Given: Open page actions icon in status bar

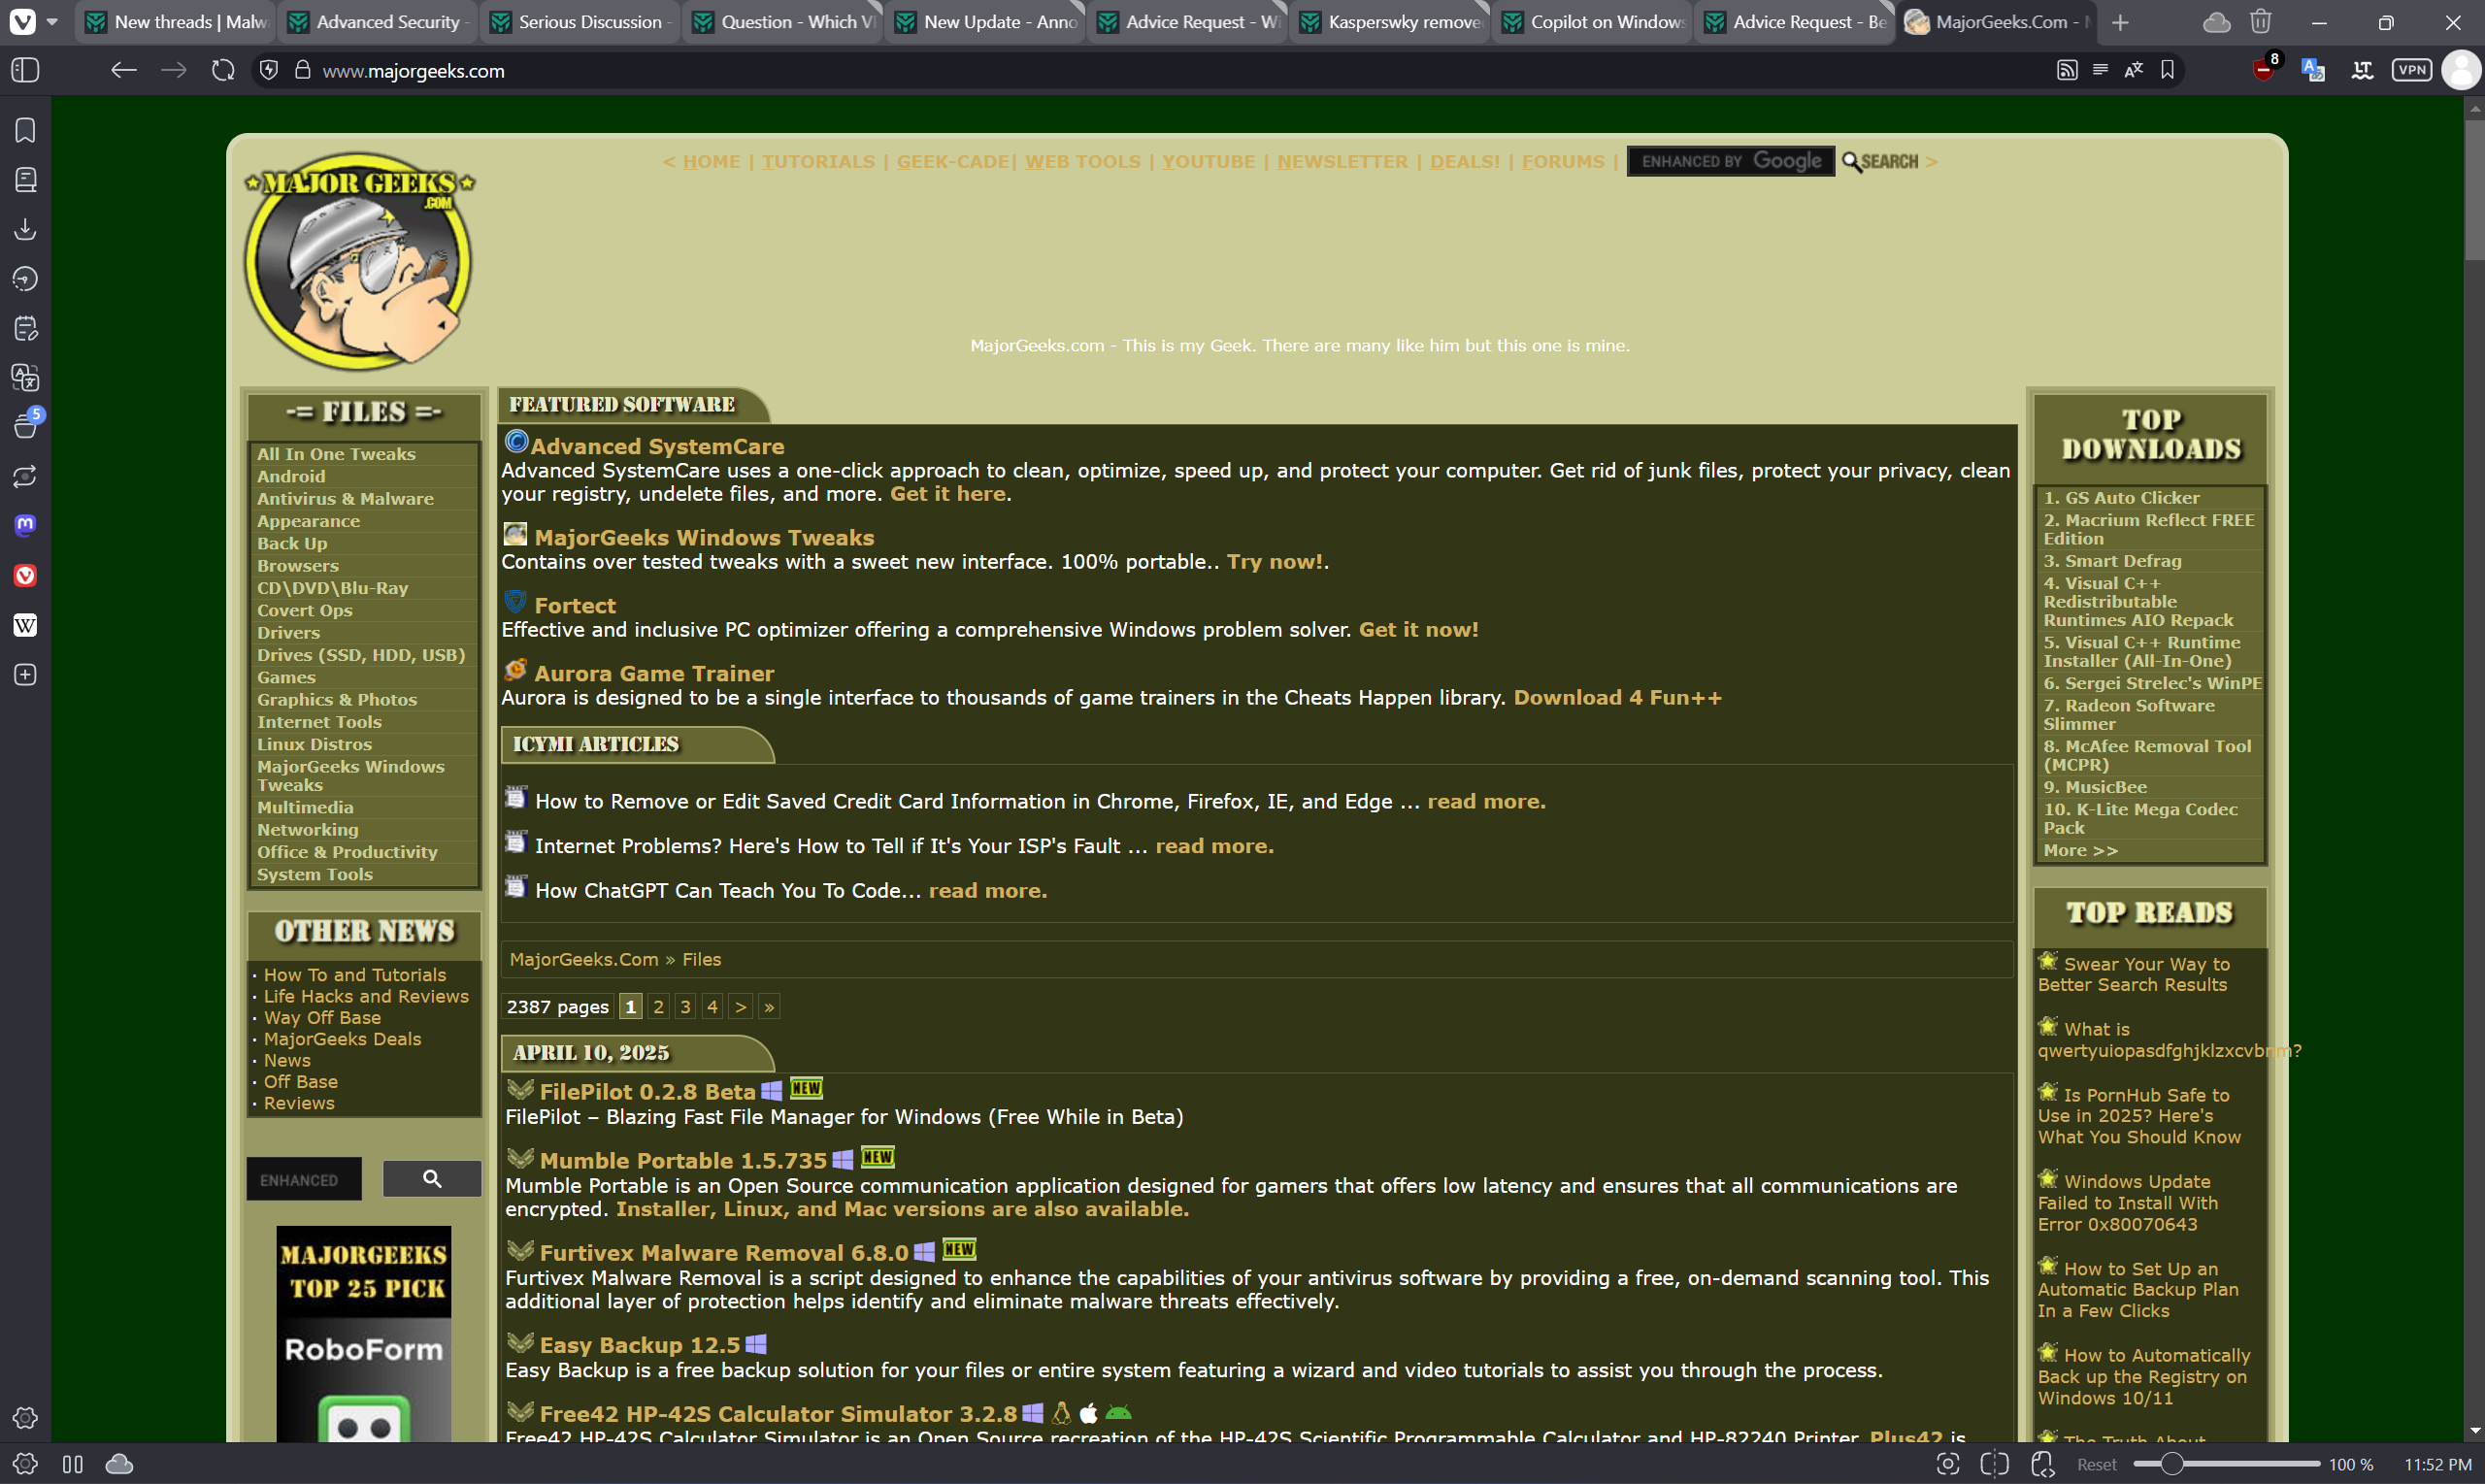Looking at the screenshot, I should coord(2041,1464).
